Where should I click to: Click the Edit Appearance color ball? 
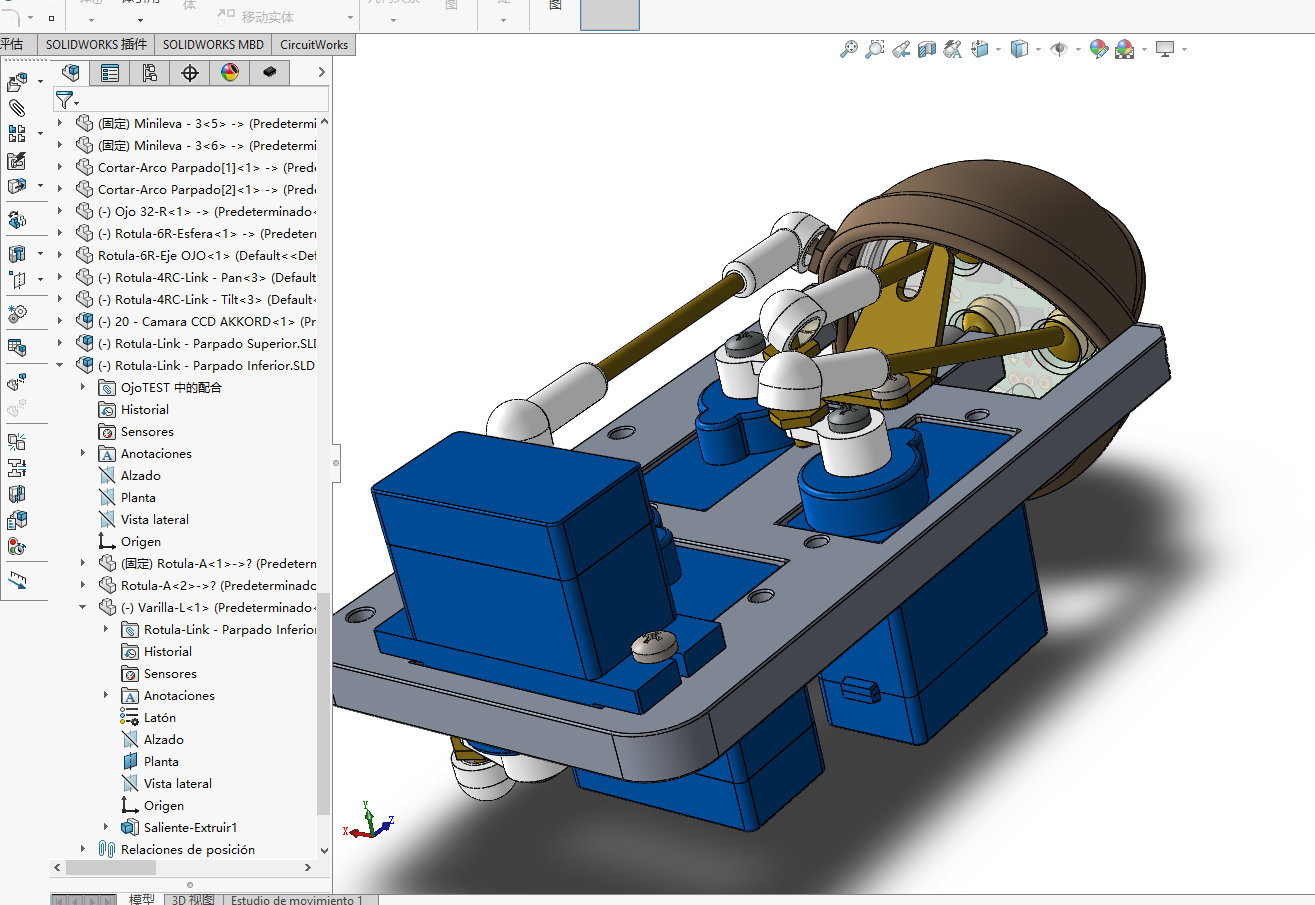[1098, 48]
